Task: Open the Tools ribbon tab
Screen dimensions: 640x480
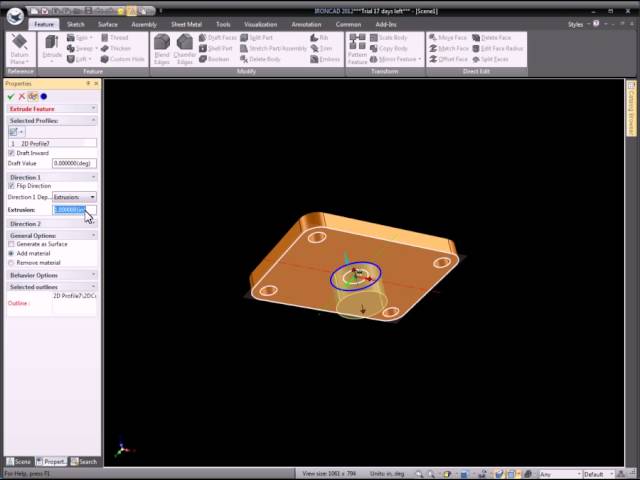Action: click(223, 24)
